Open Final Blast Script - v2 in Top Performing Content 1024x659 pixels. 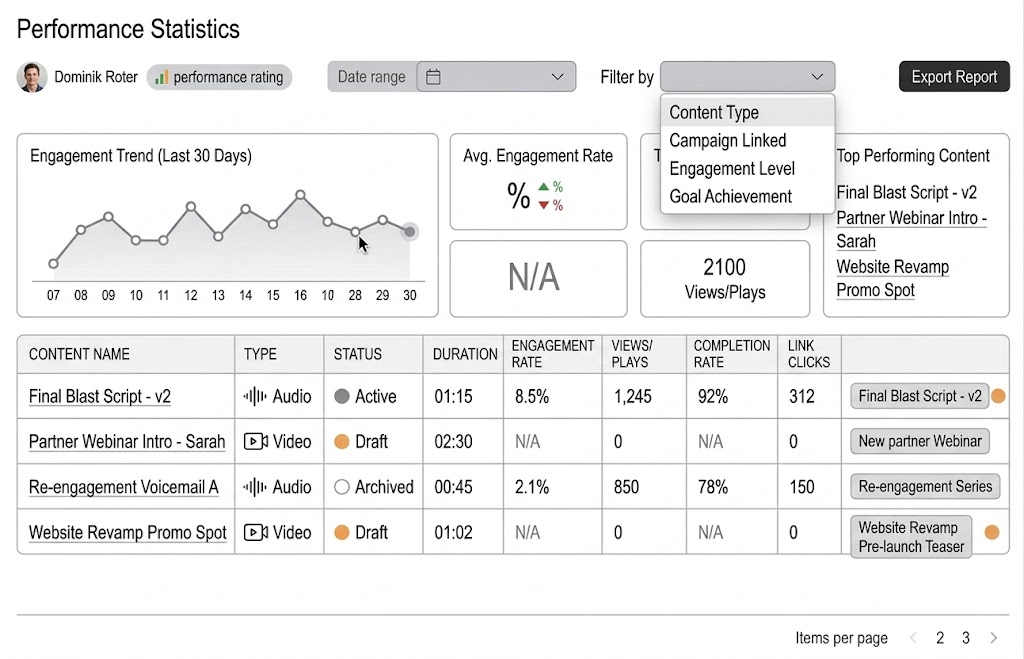(x=906, y=193)
